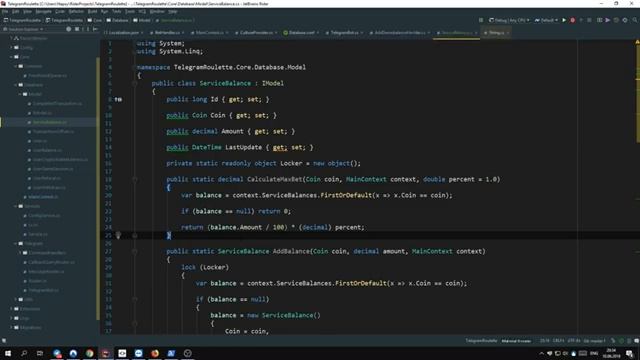Switch to the Database.conf tab
640x360 pixels.
click(x=301, y=32)
